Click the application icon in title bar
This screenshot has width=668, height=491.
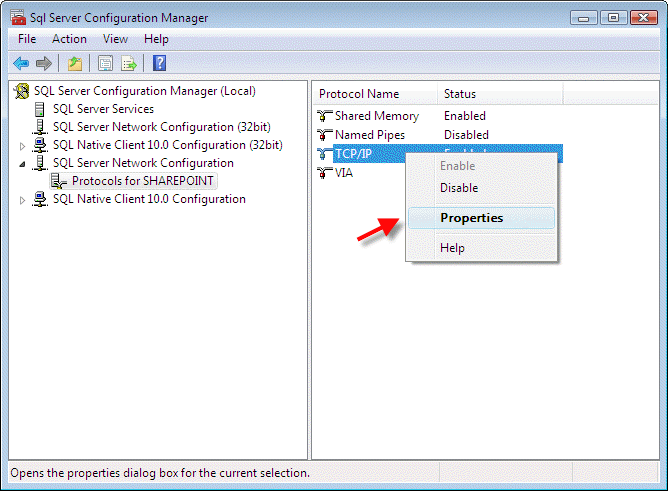click(18, 17)
